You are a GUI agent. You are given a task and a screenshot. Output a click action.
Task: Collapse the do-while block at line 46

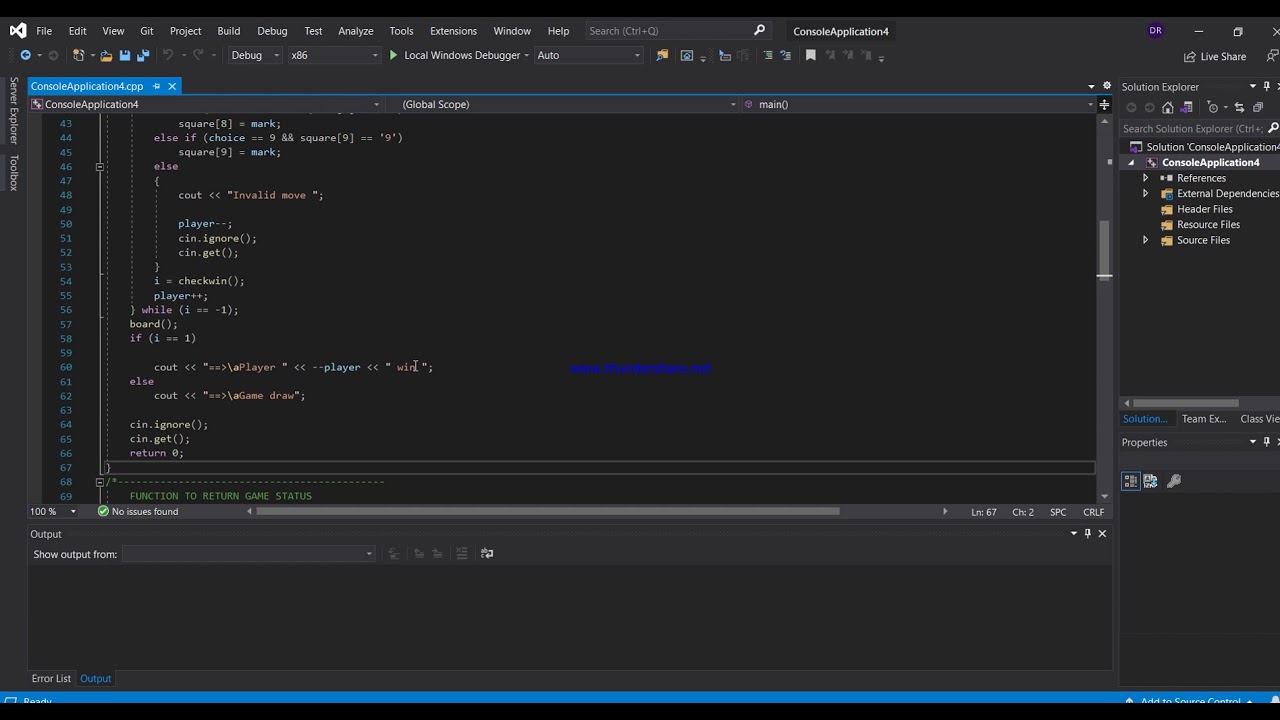99,167
